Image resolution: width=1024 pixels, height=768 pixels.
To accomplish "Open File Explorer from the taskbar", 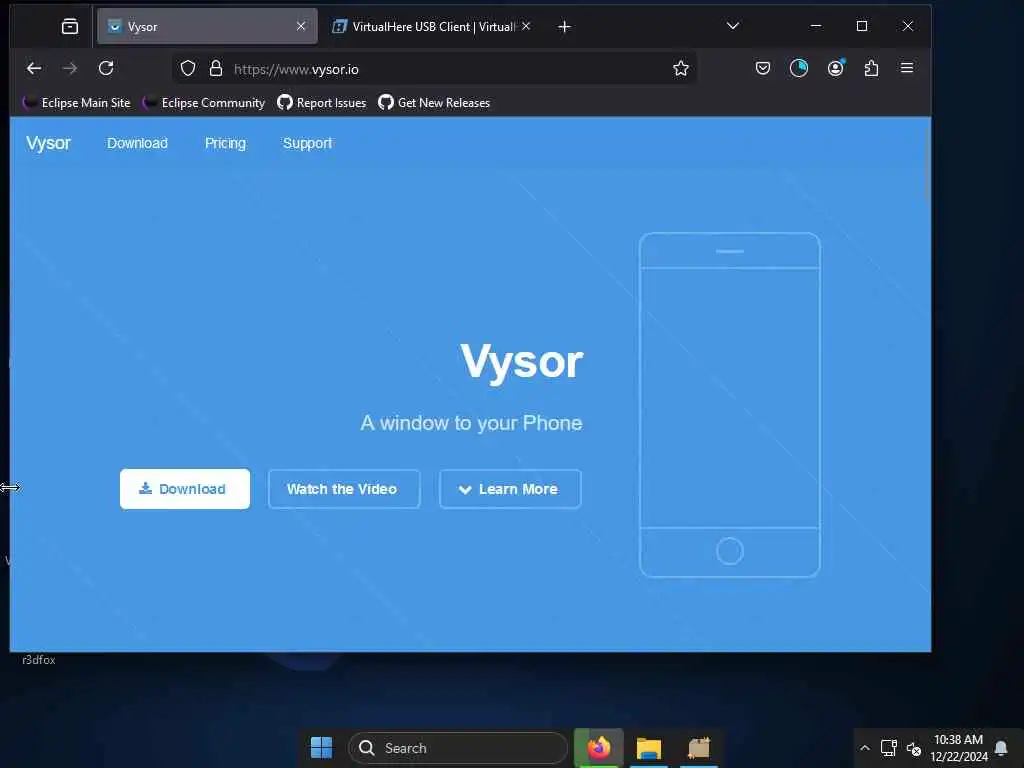I will pyautogui.click(x=649, y=748).
